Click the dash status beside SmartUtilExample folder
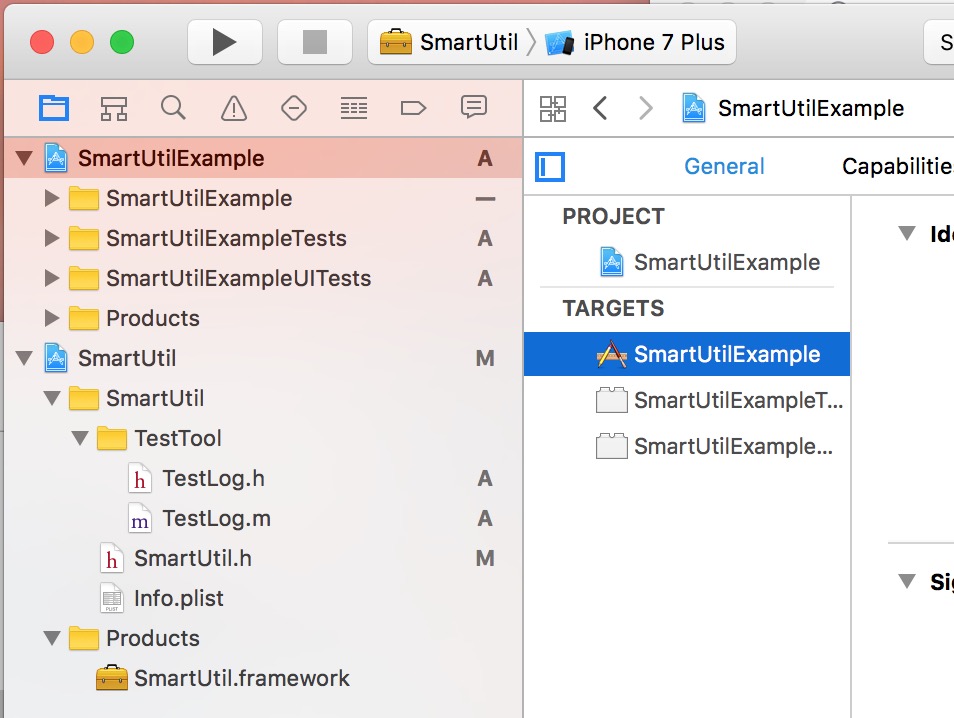 click(485, 199)
